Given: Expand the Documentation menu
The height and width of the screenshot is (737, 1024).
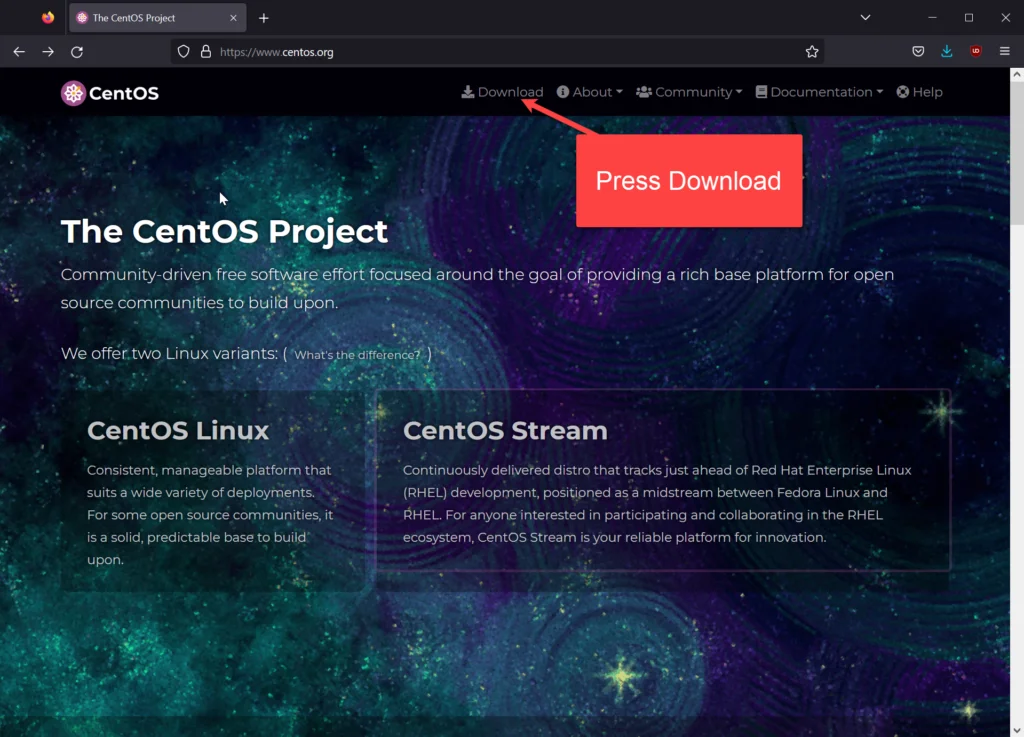Looking at the screenshot, I should 818,91.
